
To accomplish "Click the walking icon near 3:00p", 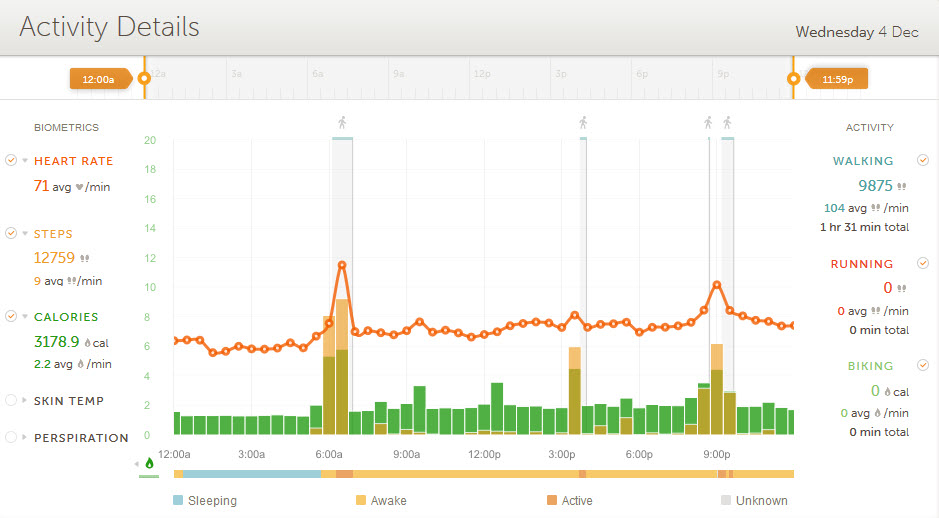I will pyautogui.click(x=583, y=123).
